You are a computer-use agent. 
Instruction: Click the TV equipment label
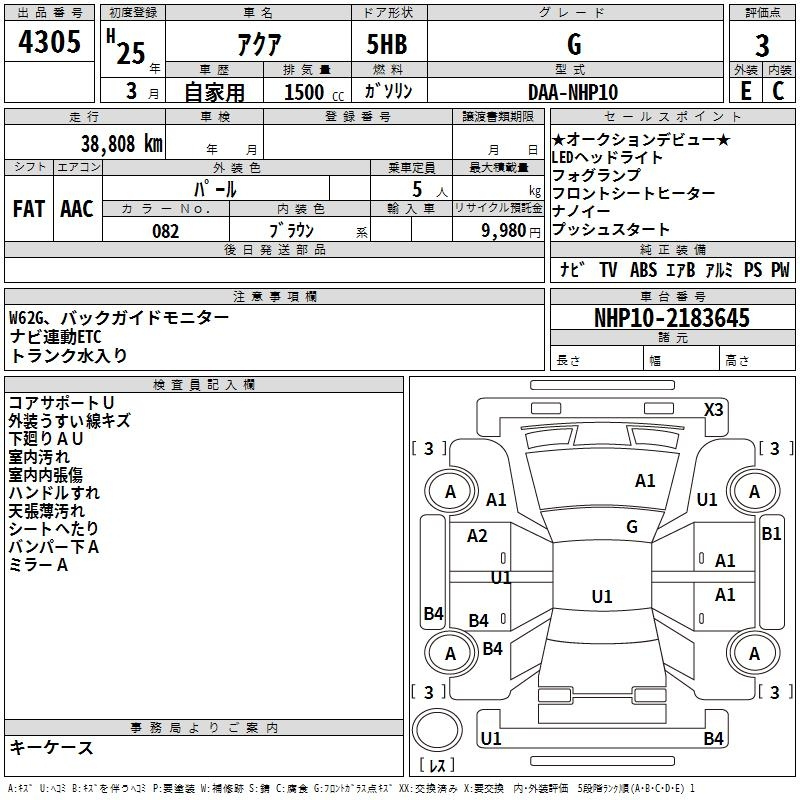pos(608,269)
